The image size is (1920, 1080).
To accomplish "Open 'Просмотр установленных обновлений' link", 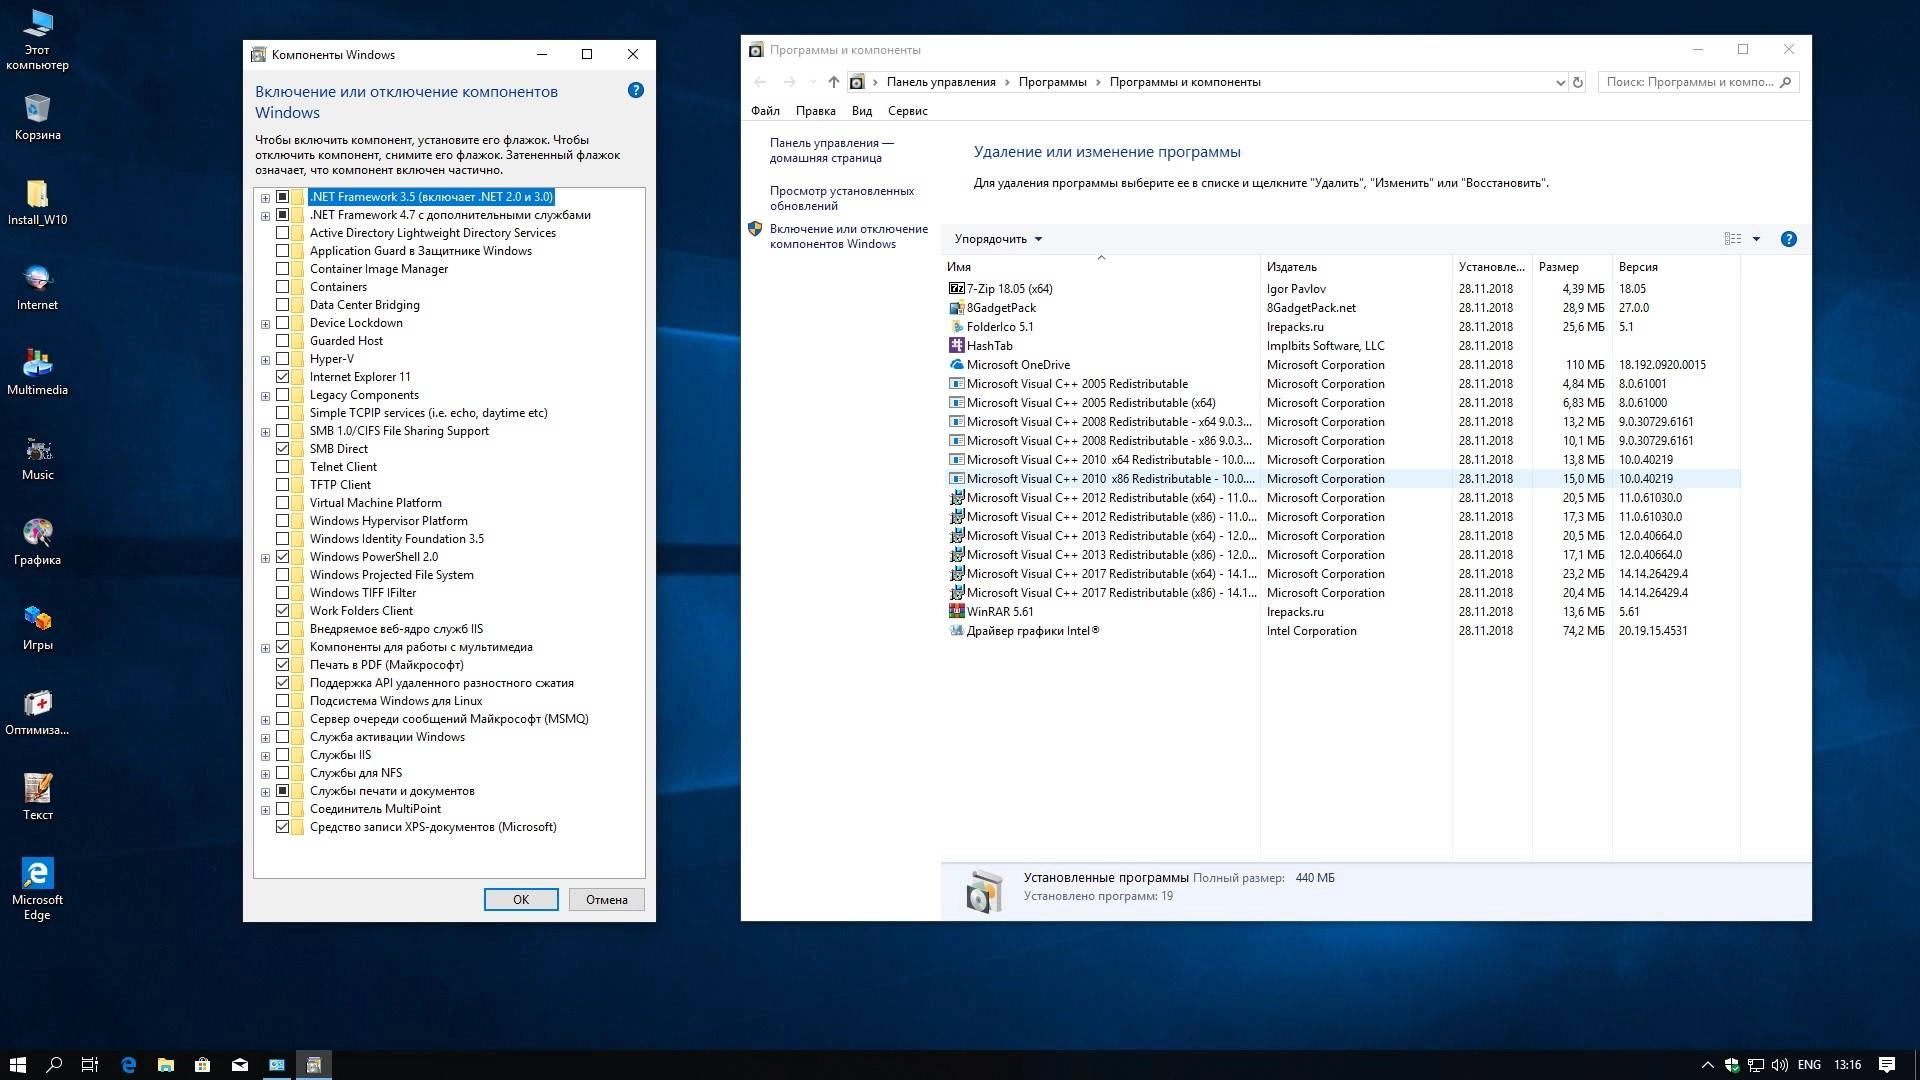I will [842, 198].
